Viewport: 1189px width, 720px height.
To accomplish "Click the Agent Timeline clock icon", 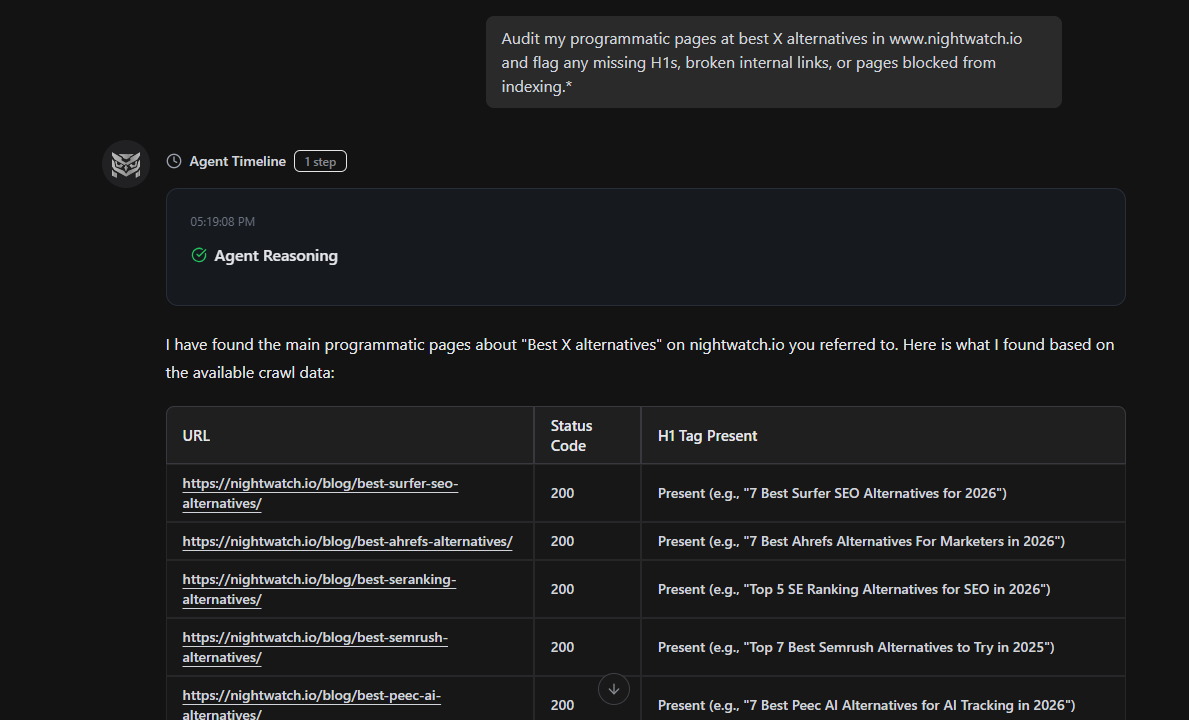I will click(174, 161).
